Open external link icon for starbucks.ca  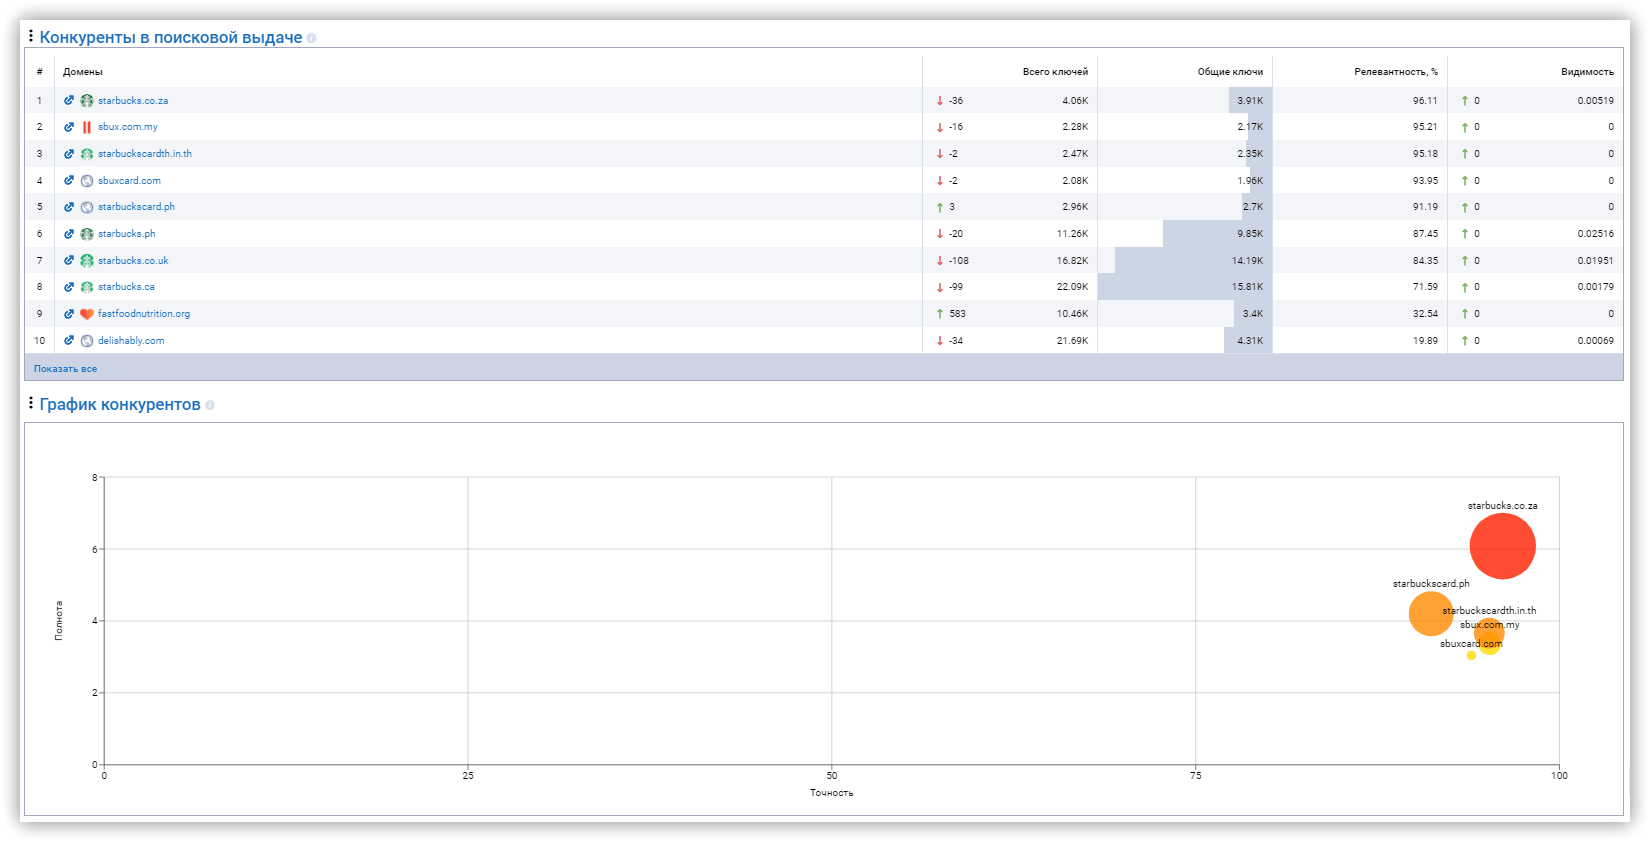pos(69,287)
